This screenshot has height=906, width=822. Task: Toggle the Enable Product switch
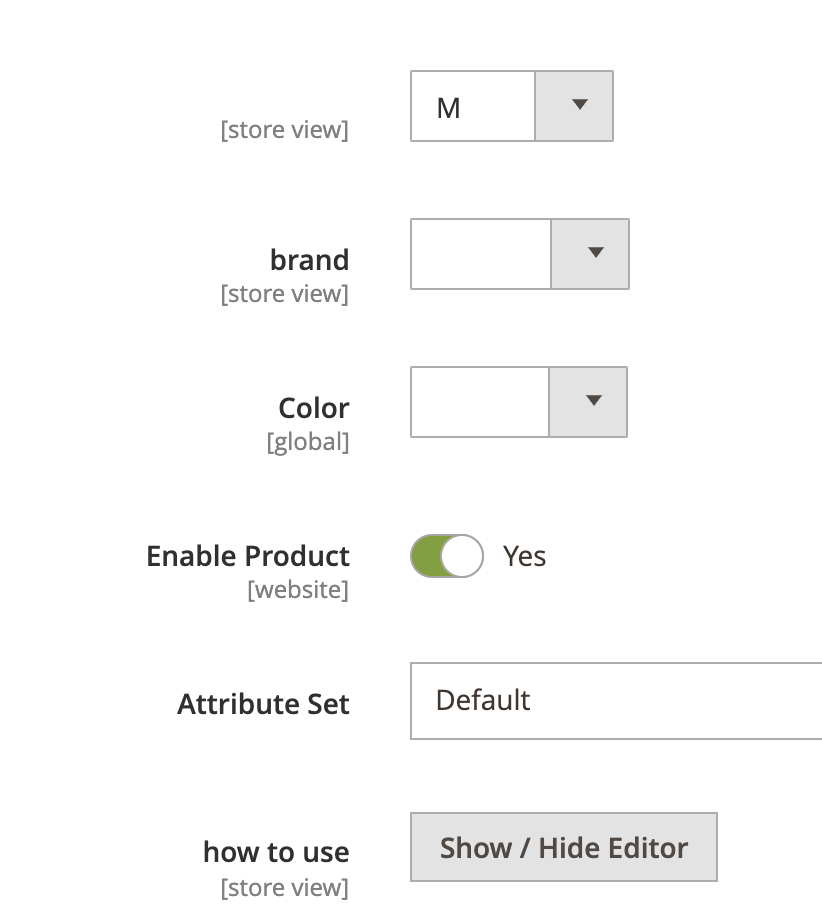(447, 556)
